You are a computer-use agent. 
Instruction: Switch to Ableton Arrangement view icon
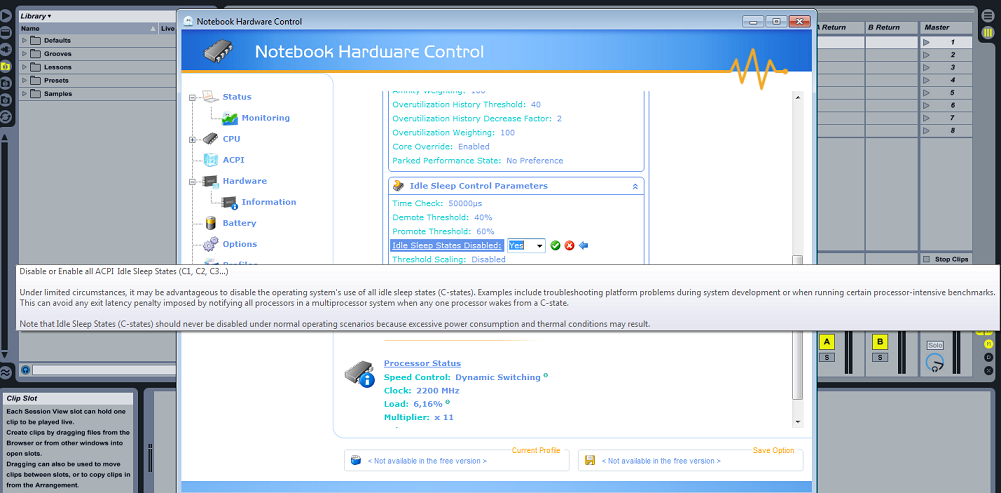[x=987, y=15]
